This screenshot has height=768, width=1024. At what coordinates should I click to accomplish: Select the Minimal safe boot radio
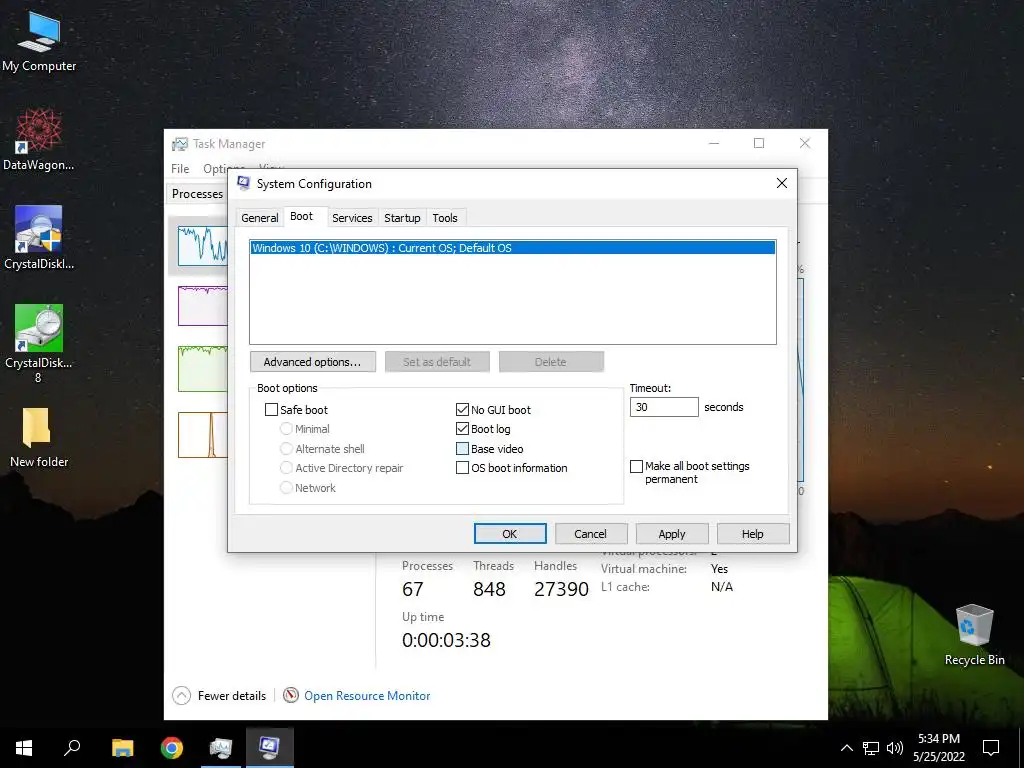pyautogui.click(x=286, y=429)
